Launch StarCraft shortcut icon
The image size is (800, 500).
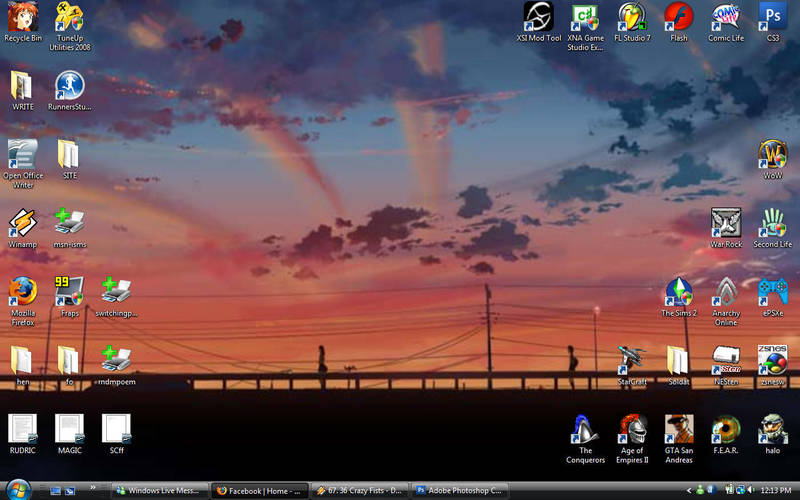pyautogui.click(x=633, y=365)
